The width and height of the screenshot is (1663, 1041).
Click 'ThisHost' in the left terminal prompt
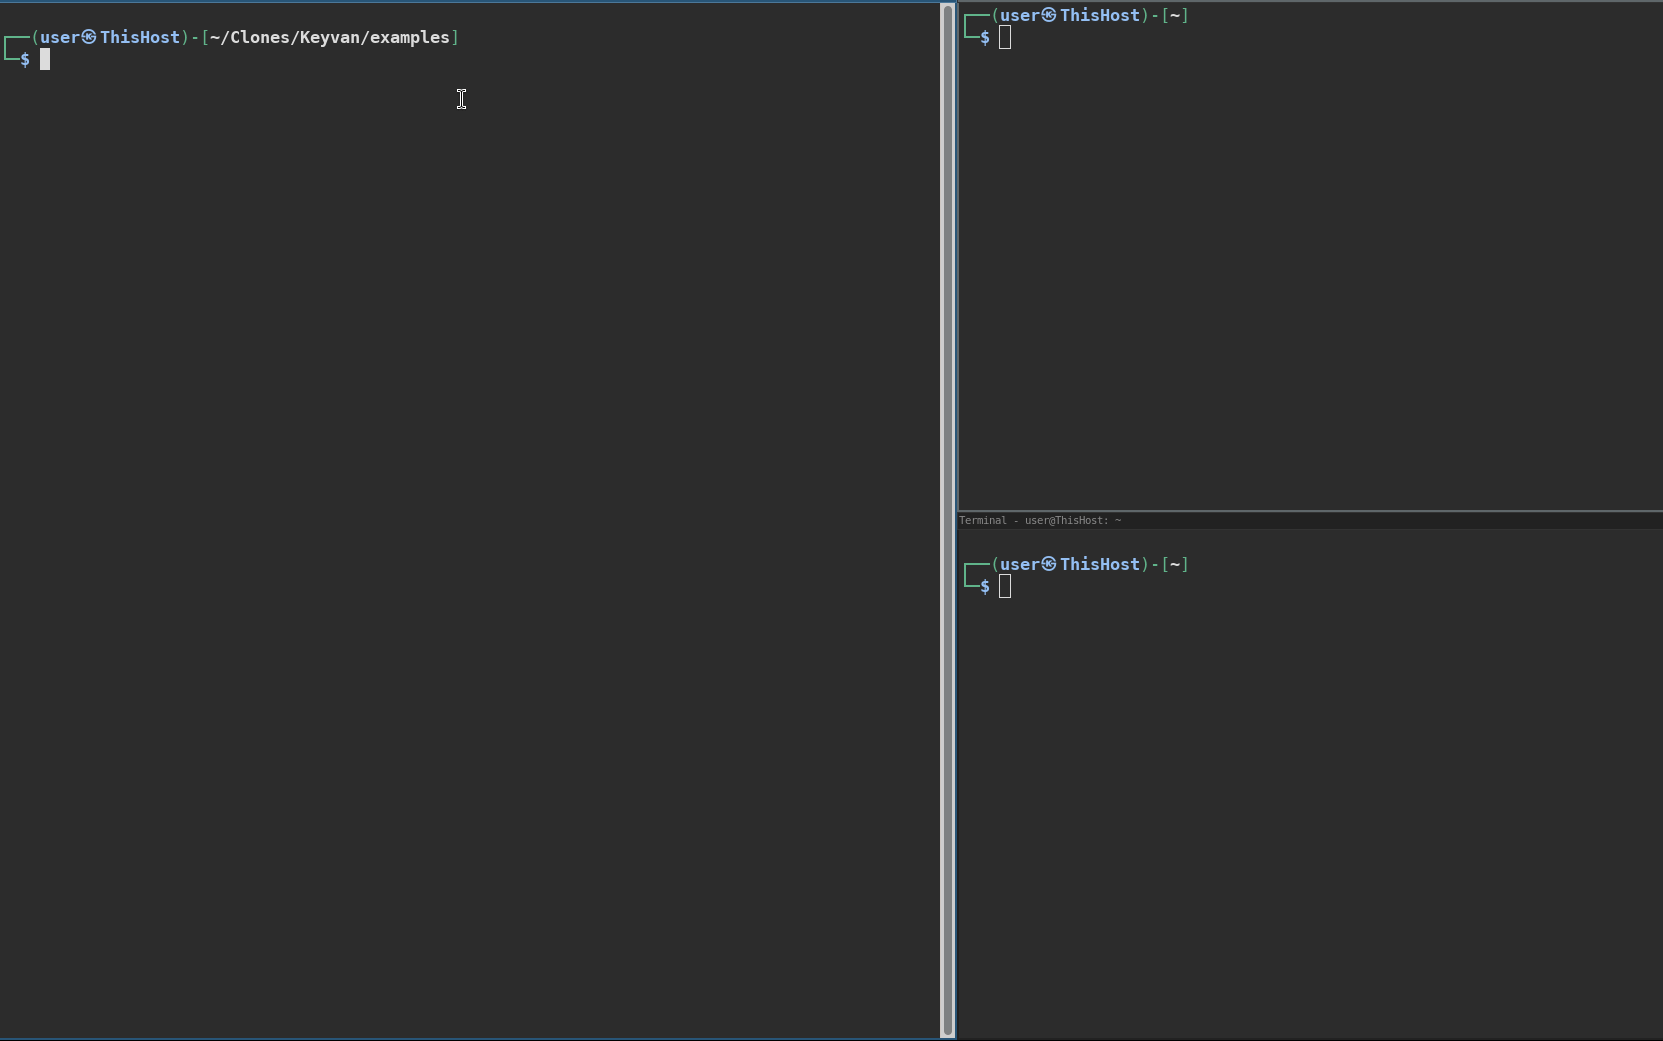pos(140,38)
